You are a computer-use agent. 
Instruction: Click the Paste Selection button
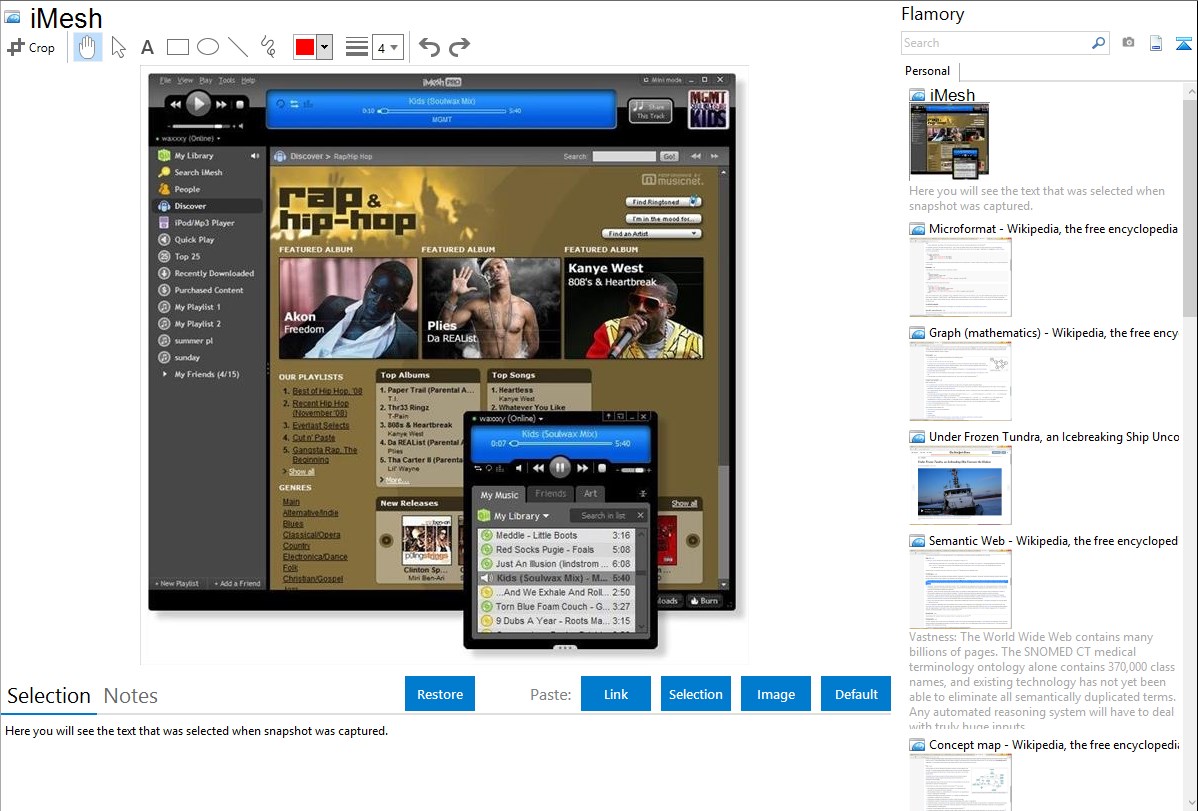click(x=695, y=694)
